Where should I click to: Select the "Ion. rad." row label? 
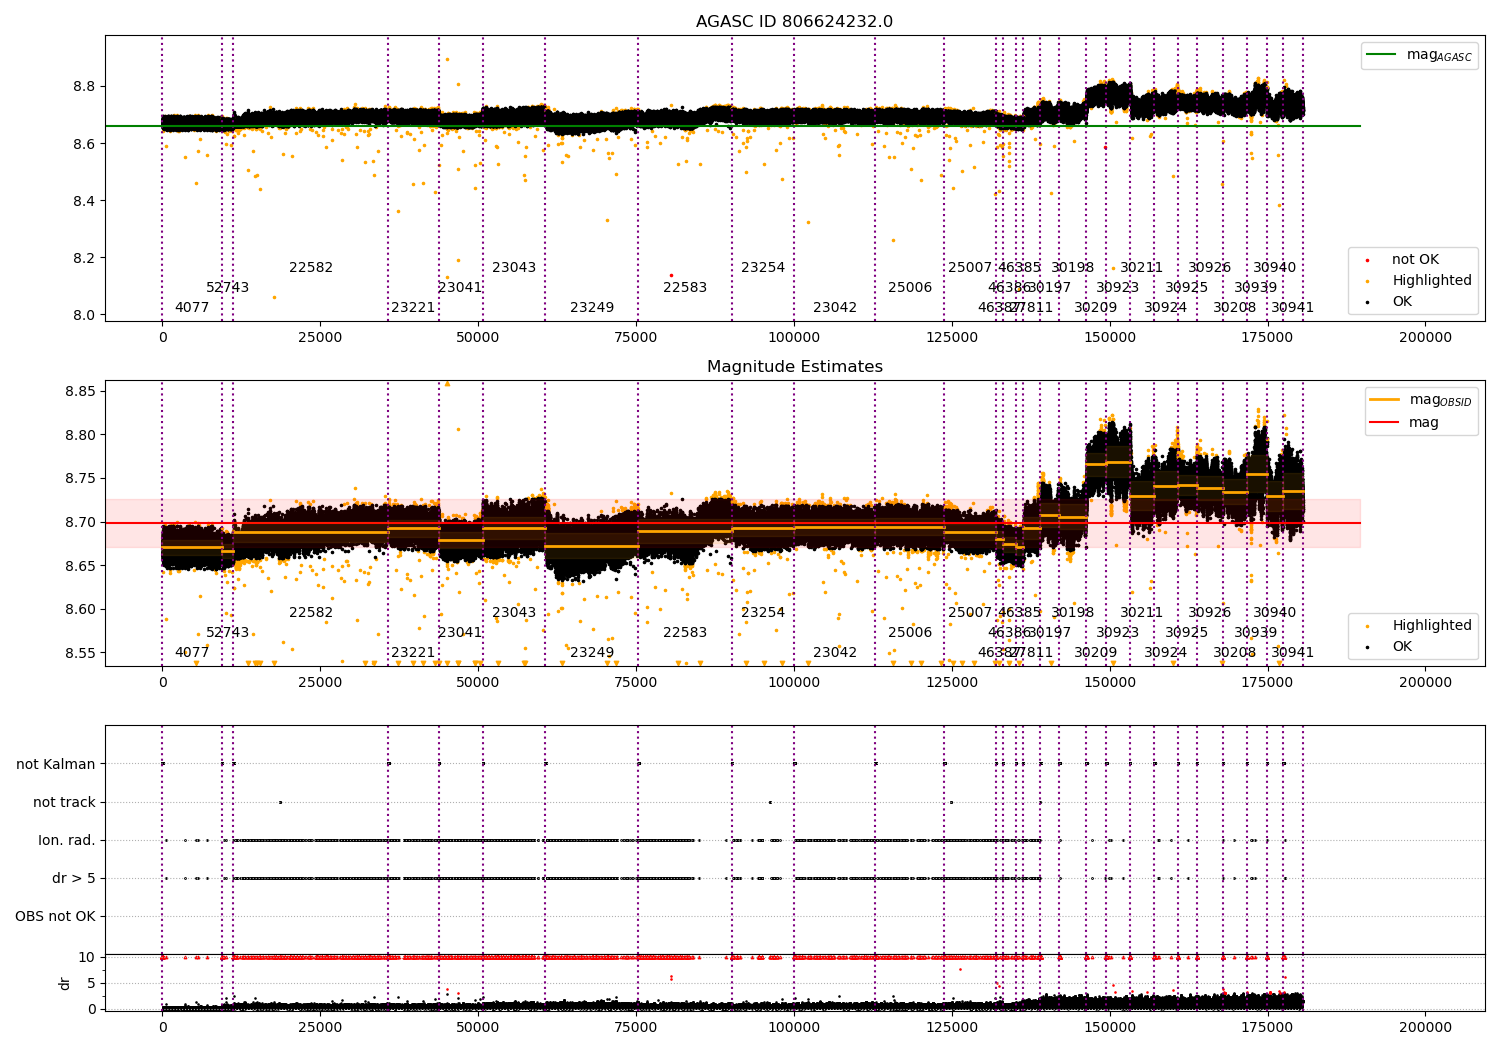pos(67,840)
